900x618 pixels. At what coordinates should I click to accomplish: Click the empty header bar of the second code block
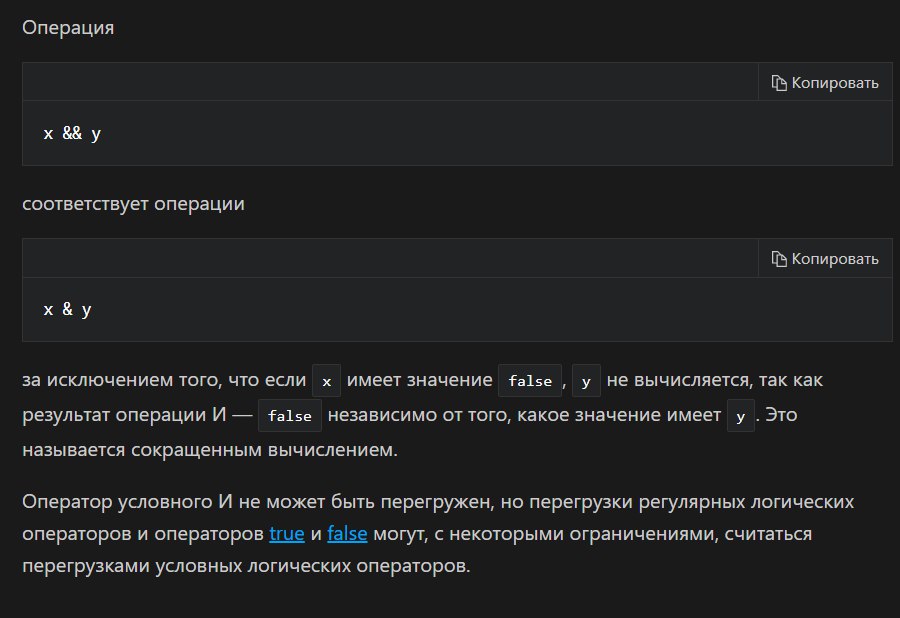tap(390, 259)
